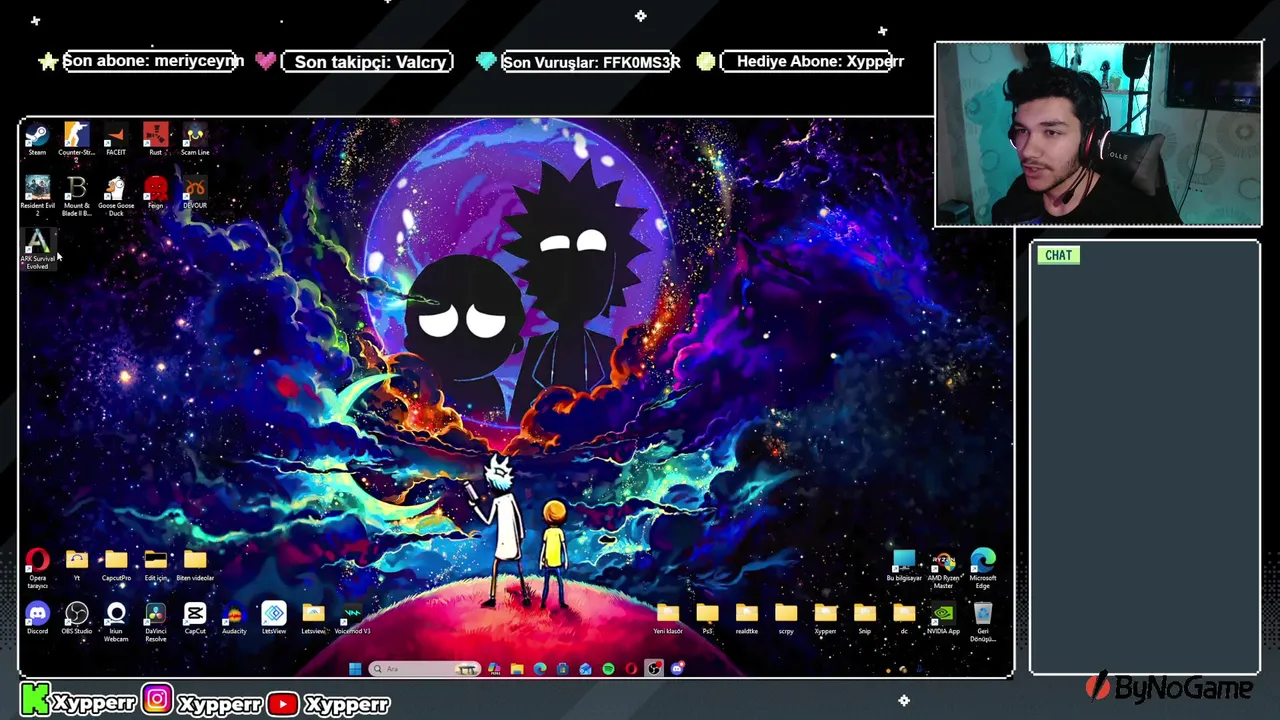Click the "Son takipçi: Valcry" label
The height and width of the screenshot is (720, 1280).
tap(370, 62)
